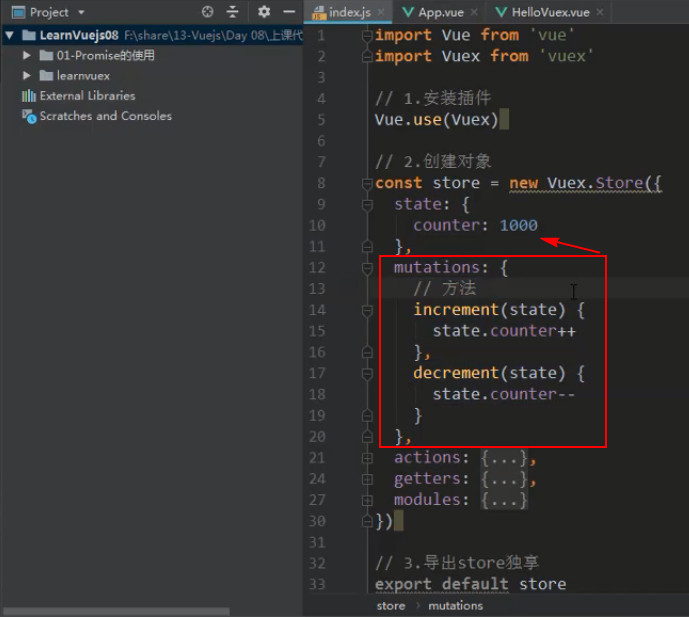
Task: Click the mutations breadcrumb
Action: coord(455,606)
